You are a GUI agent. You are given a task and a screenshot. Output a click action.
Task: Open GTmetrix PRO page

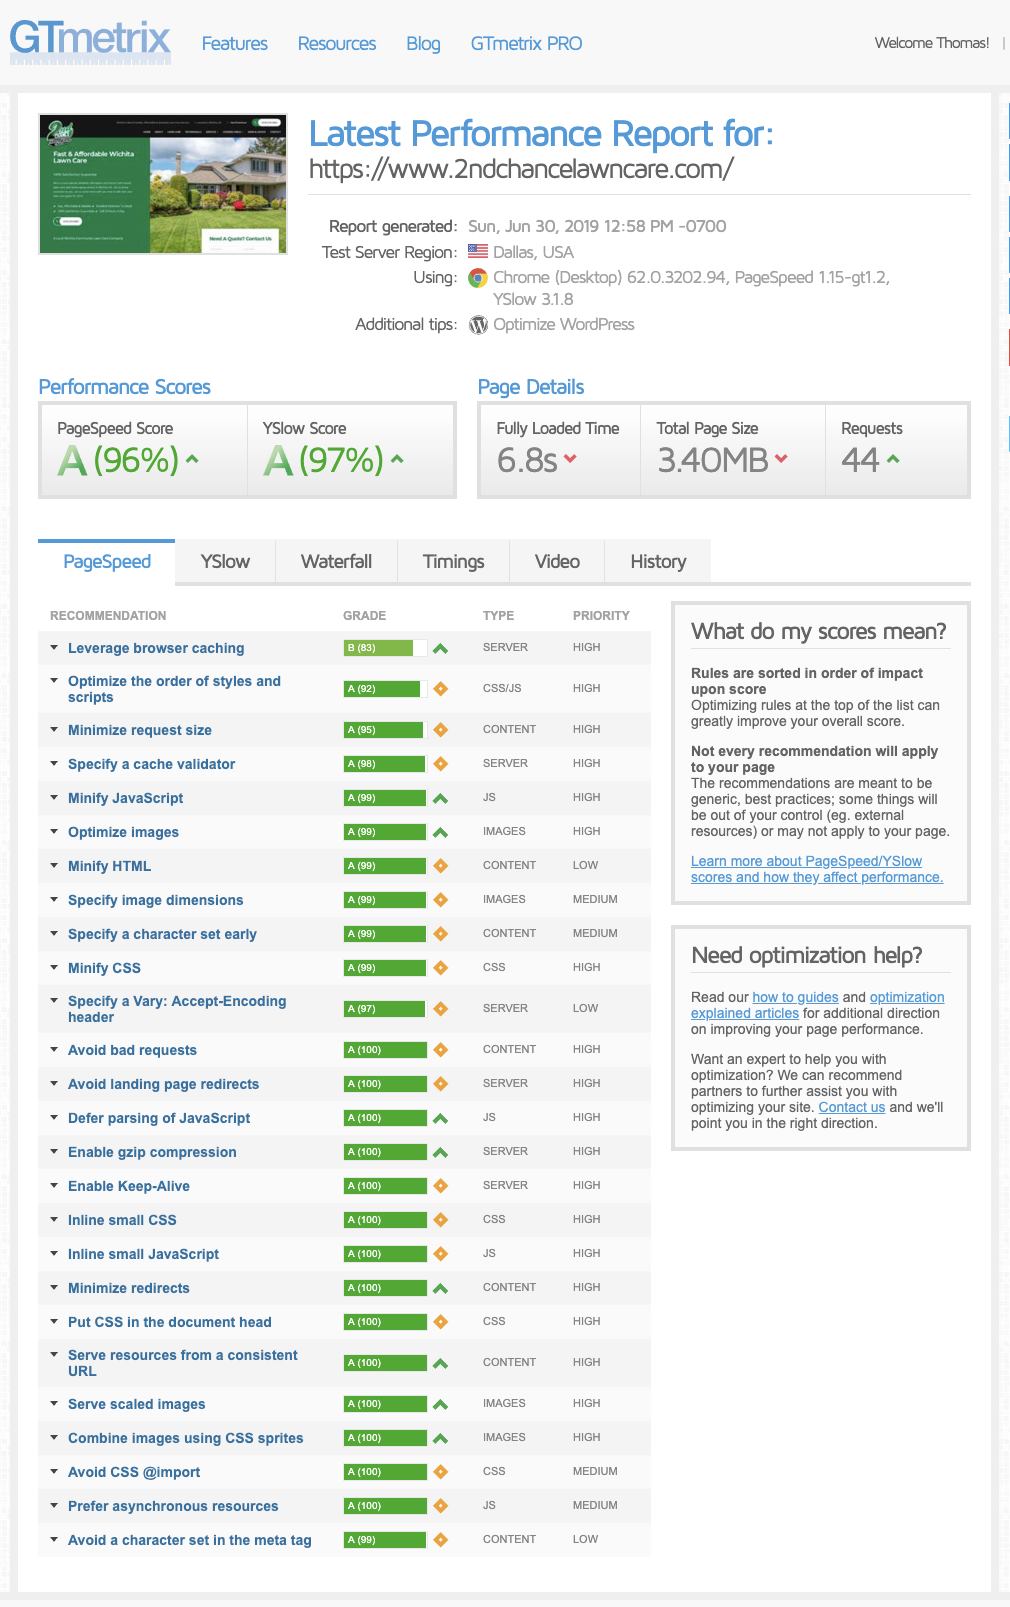526,43
